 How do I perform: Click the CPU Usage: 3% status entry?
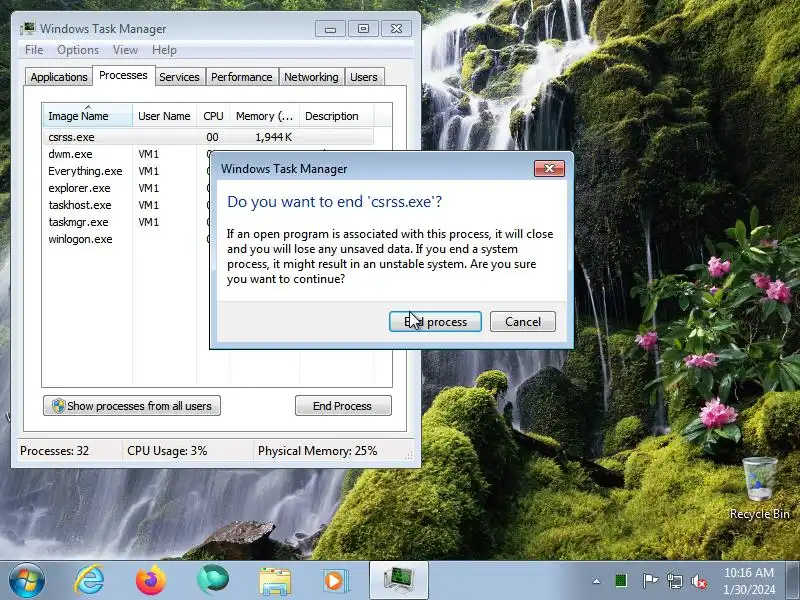pos(167,451)
